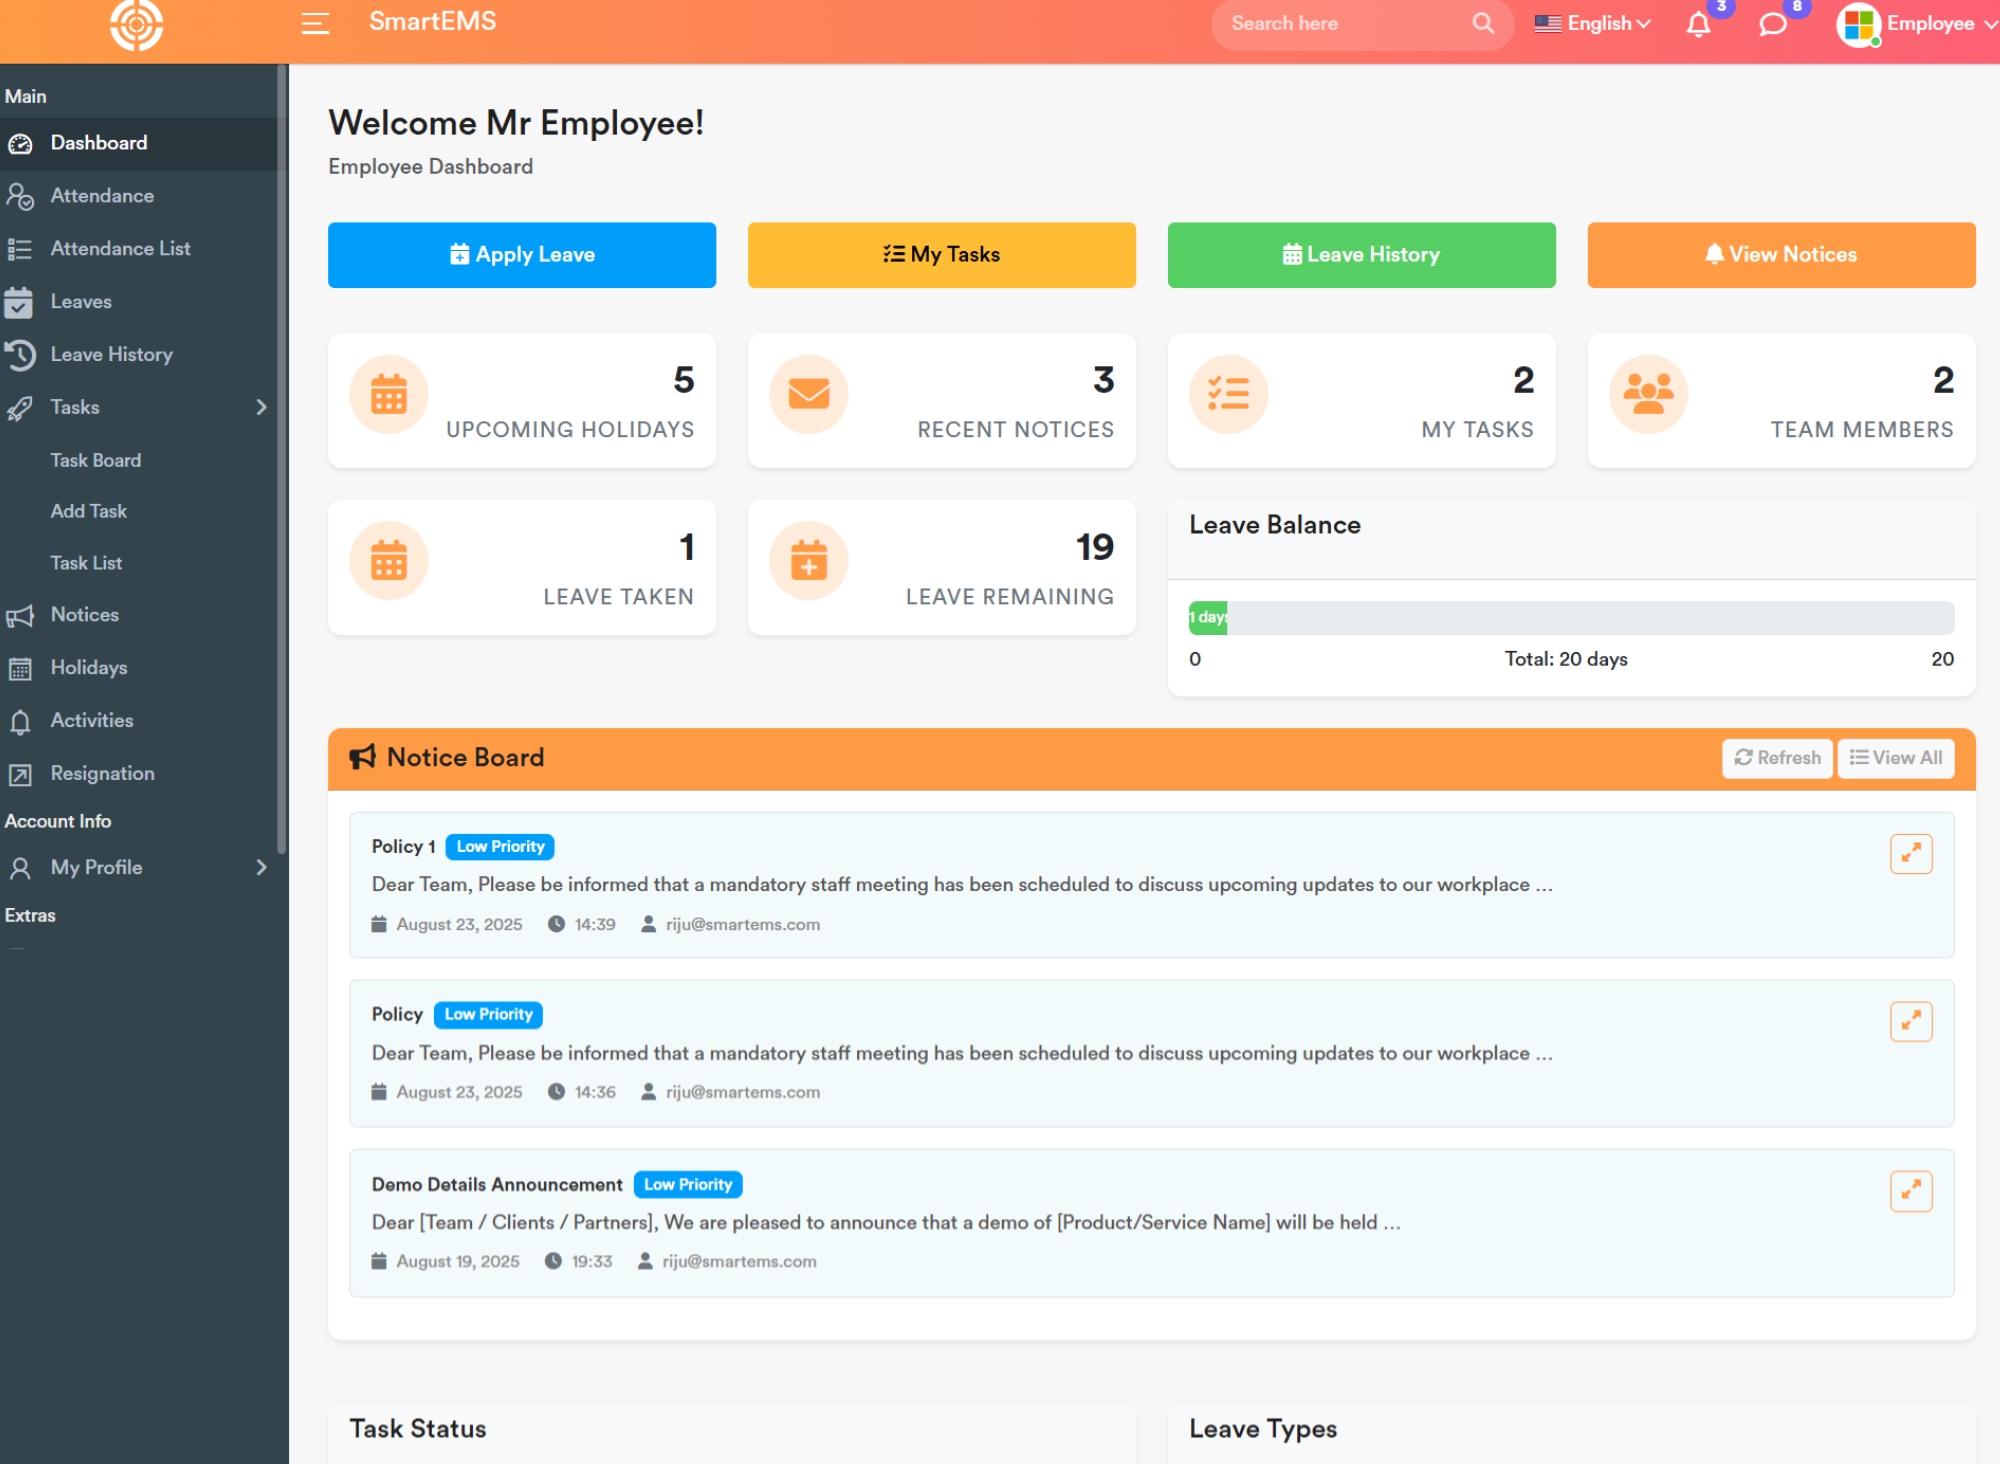Open Attendance List in sidebar
The height and width of the screenshot is (1464, 2000).
pos(120,248)
